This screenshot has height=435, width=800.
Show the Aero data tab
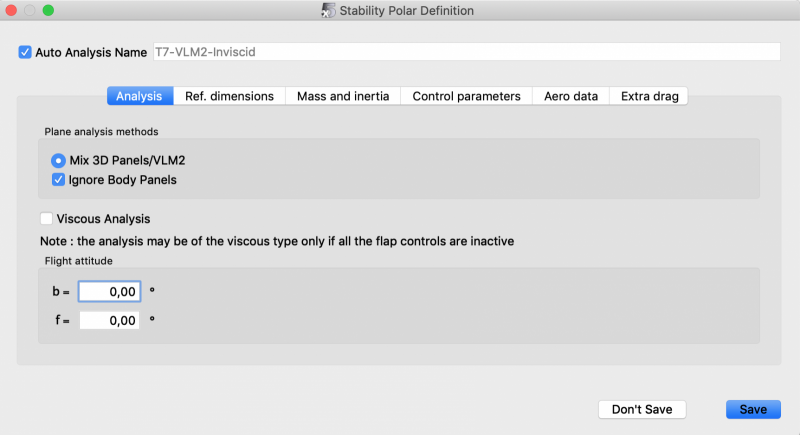pos(571,96)
